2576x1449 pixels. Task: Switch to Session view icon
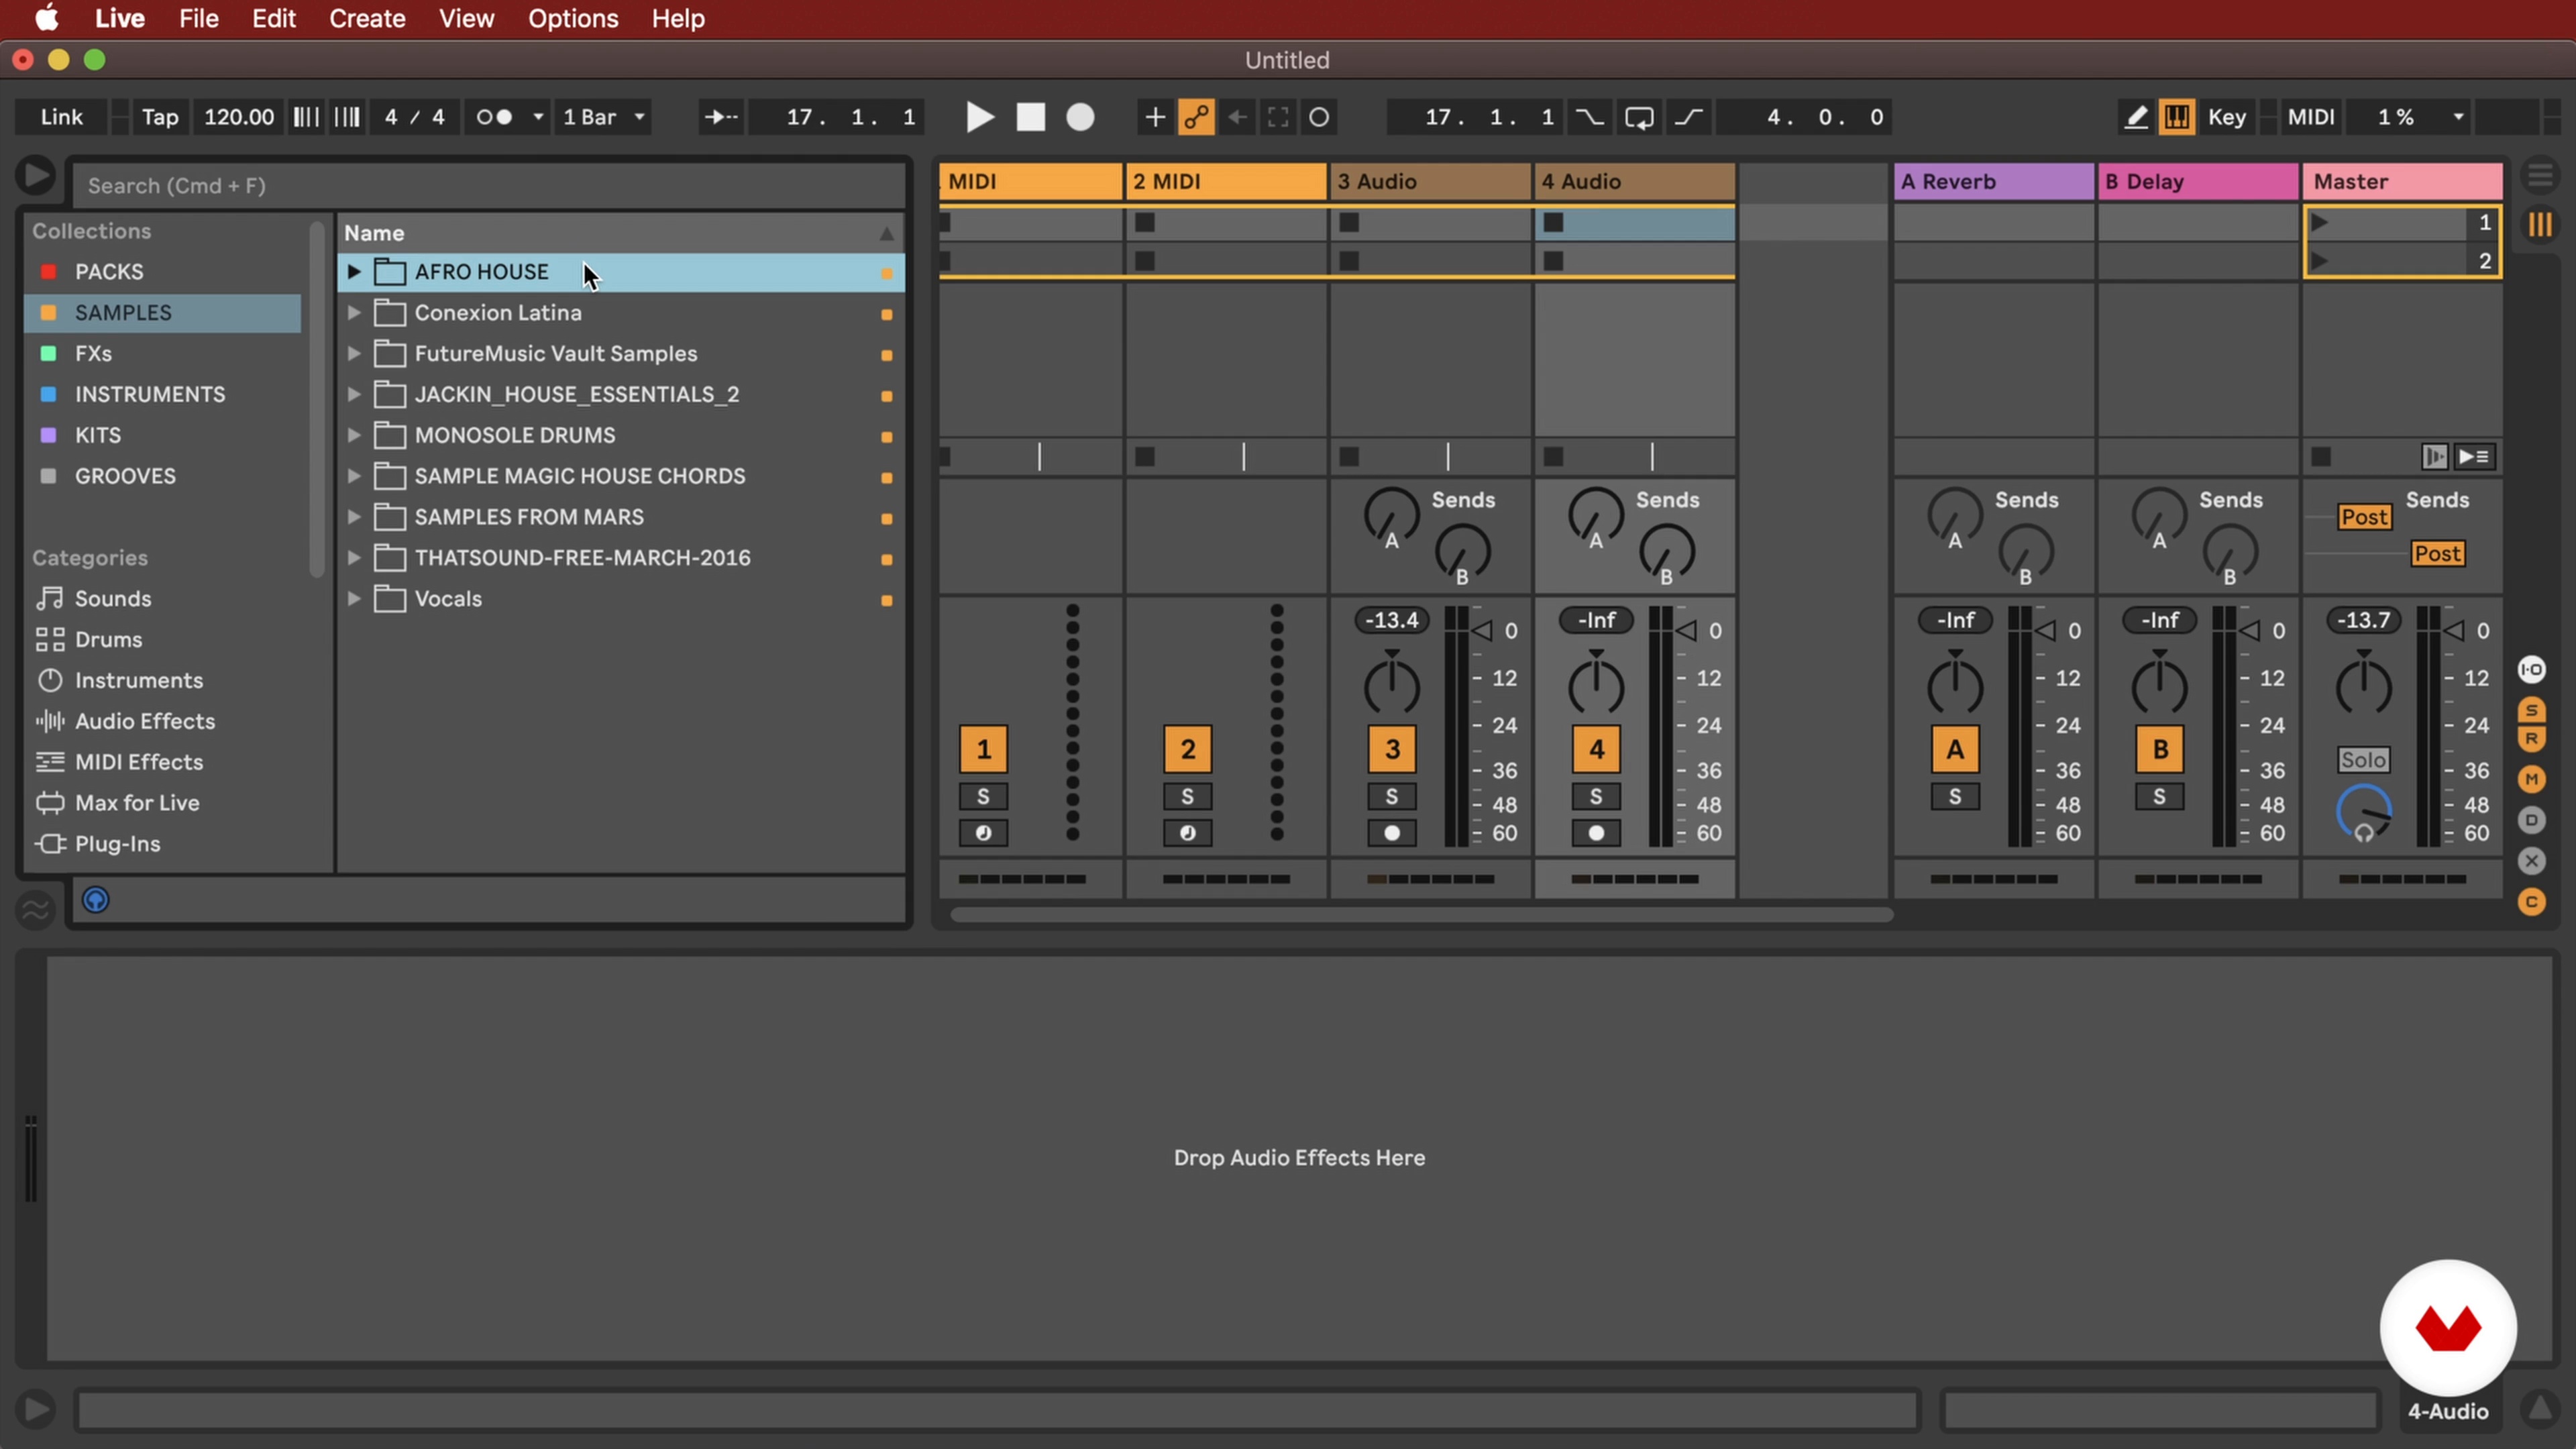point(2540,225)
